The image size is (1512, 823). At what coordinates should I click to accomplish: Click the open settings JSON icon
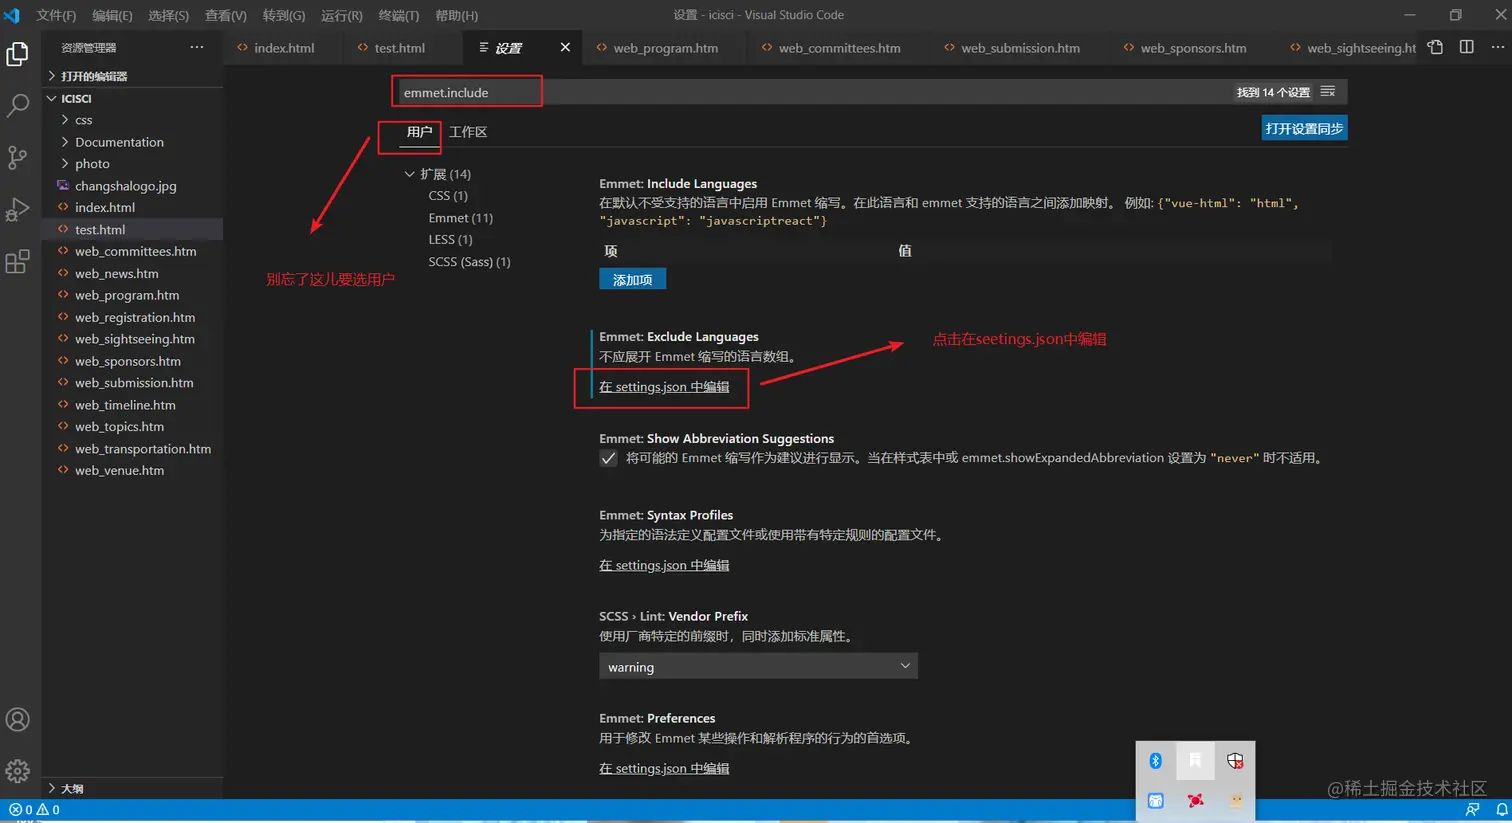1436,47
